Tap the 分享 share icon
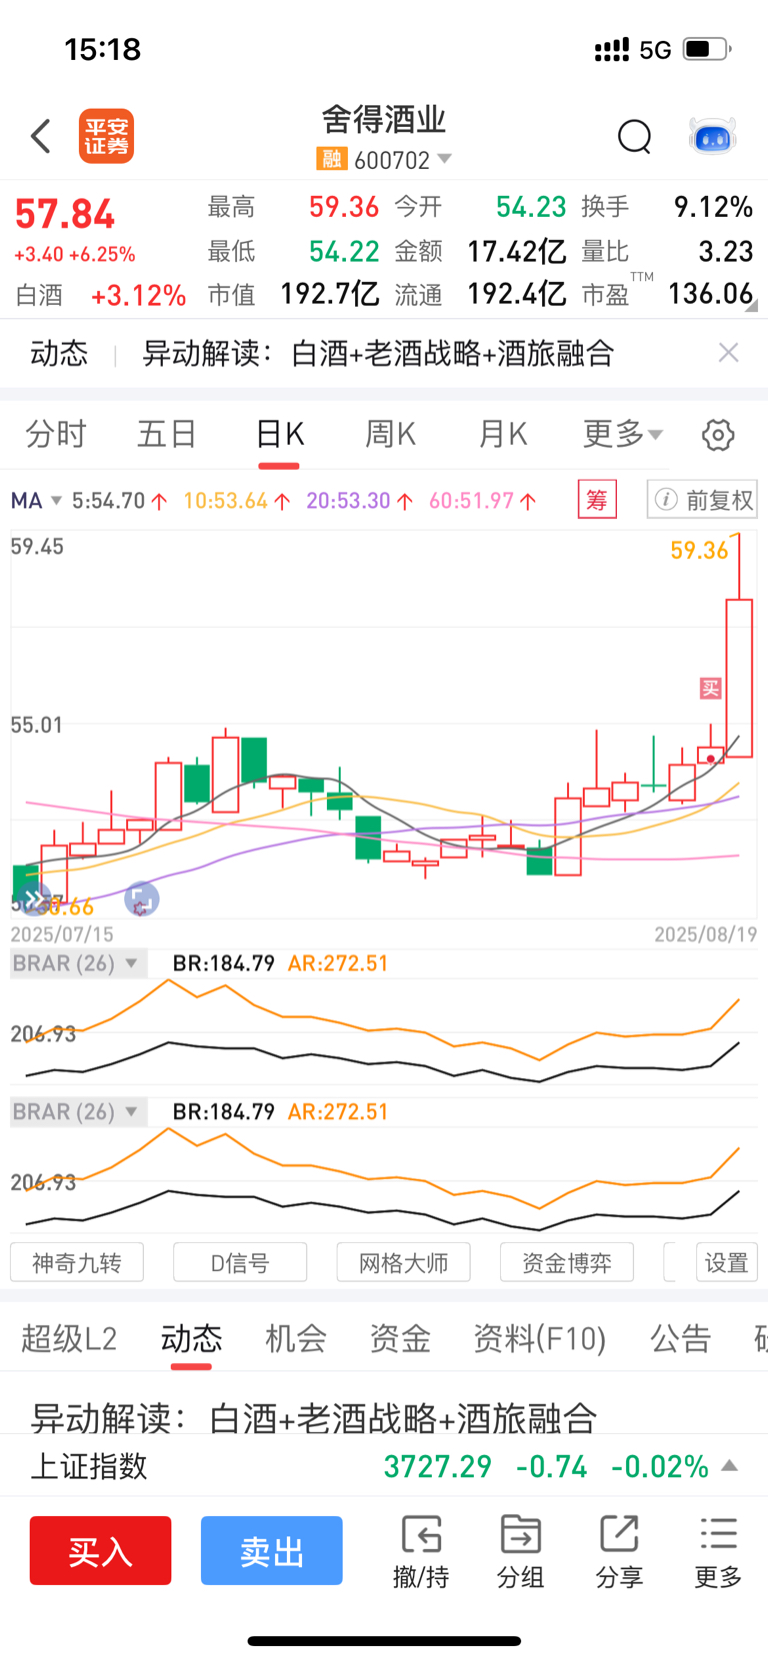 pyautogui.click(x=619, y=1552)
